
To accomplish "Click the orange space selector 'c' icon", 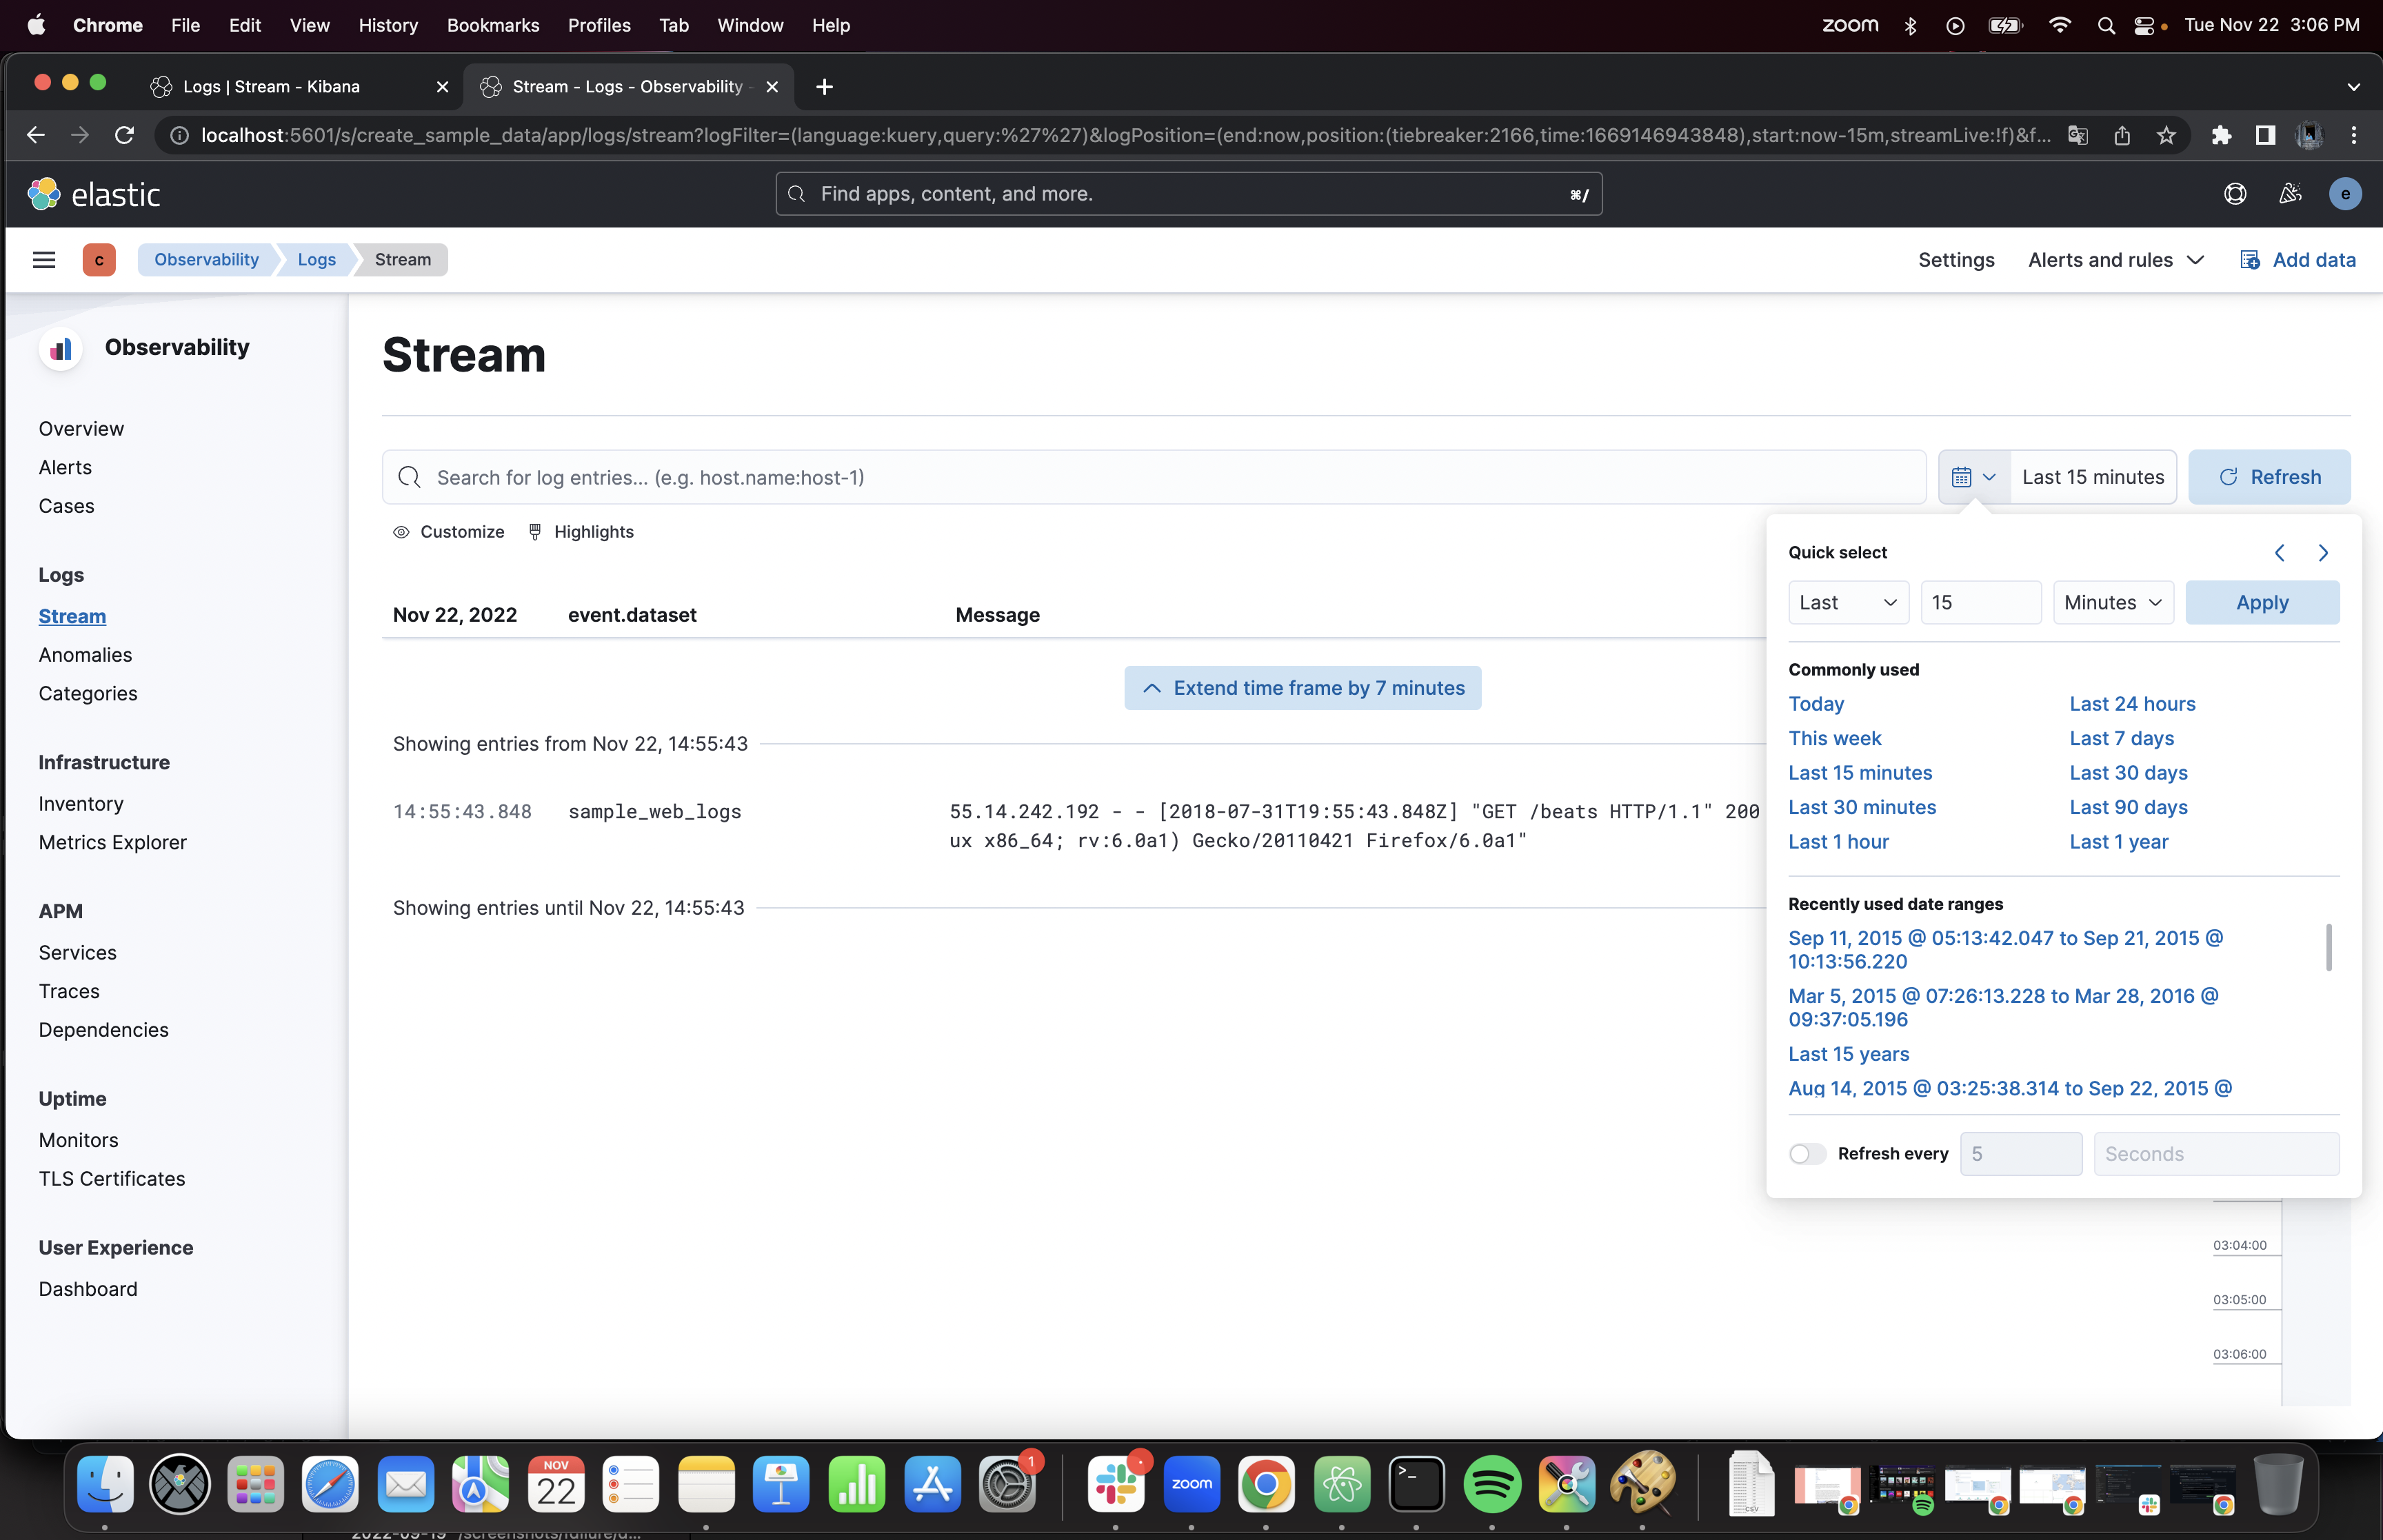I will pyautogui.click(x=99, y=260).
